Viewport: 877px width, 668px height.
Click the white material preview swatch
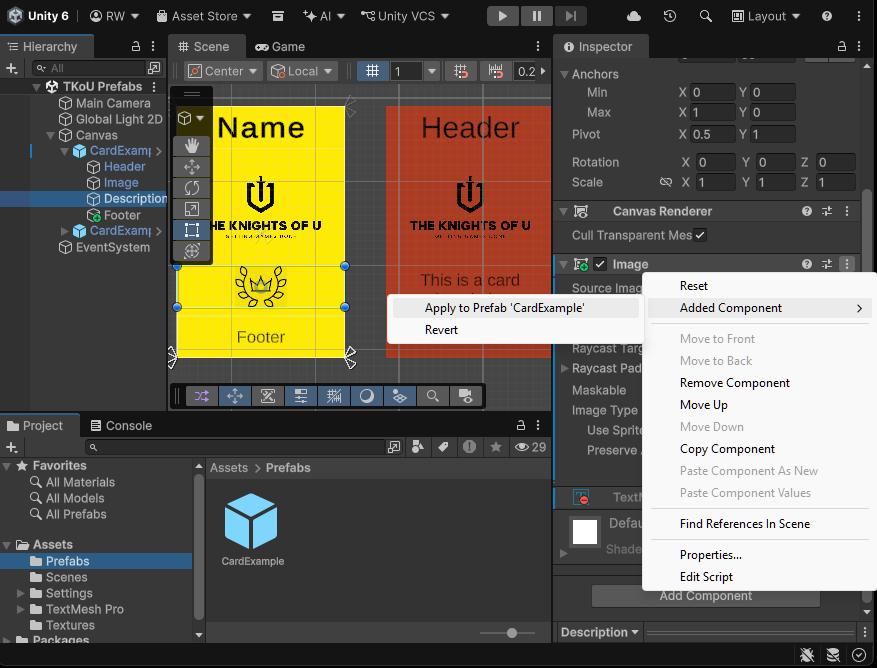tap(585, 531)
